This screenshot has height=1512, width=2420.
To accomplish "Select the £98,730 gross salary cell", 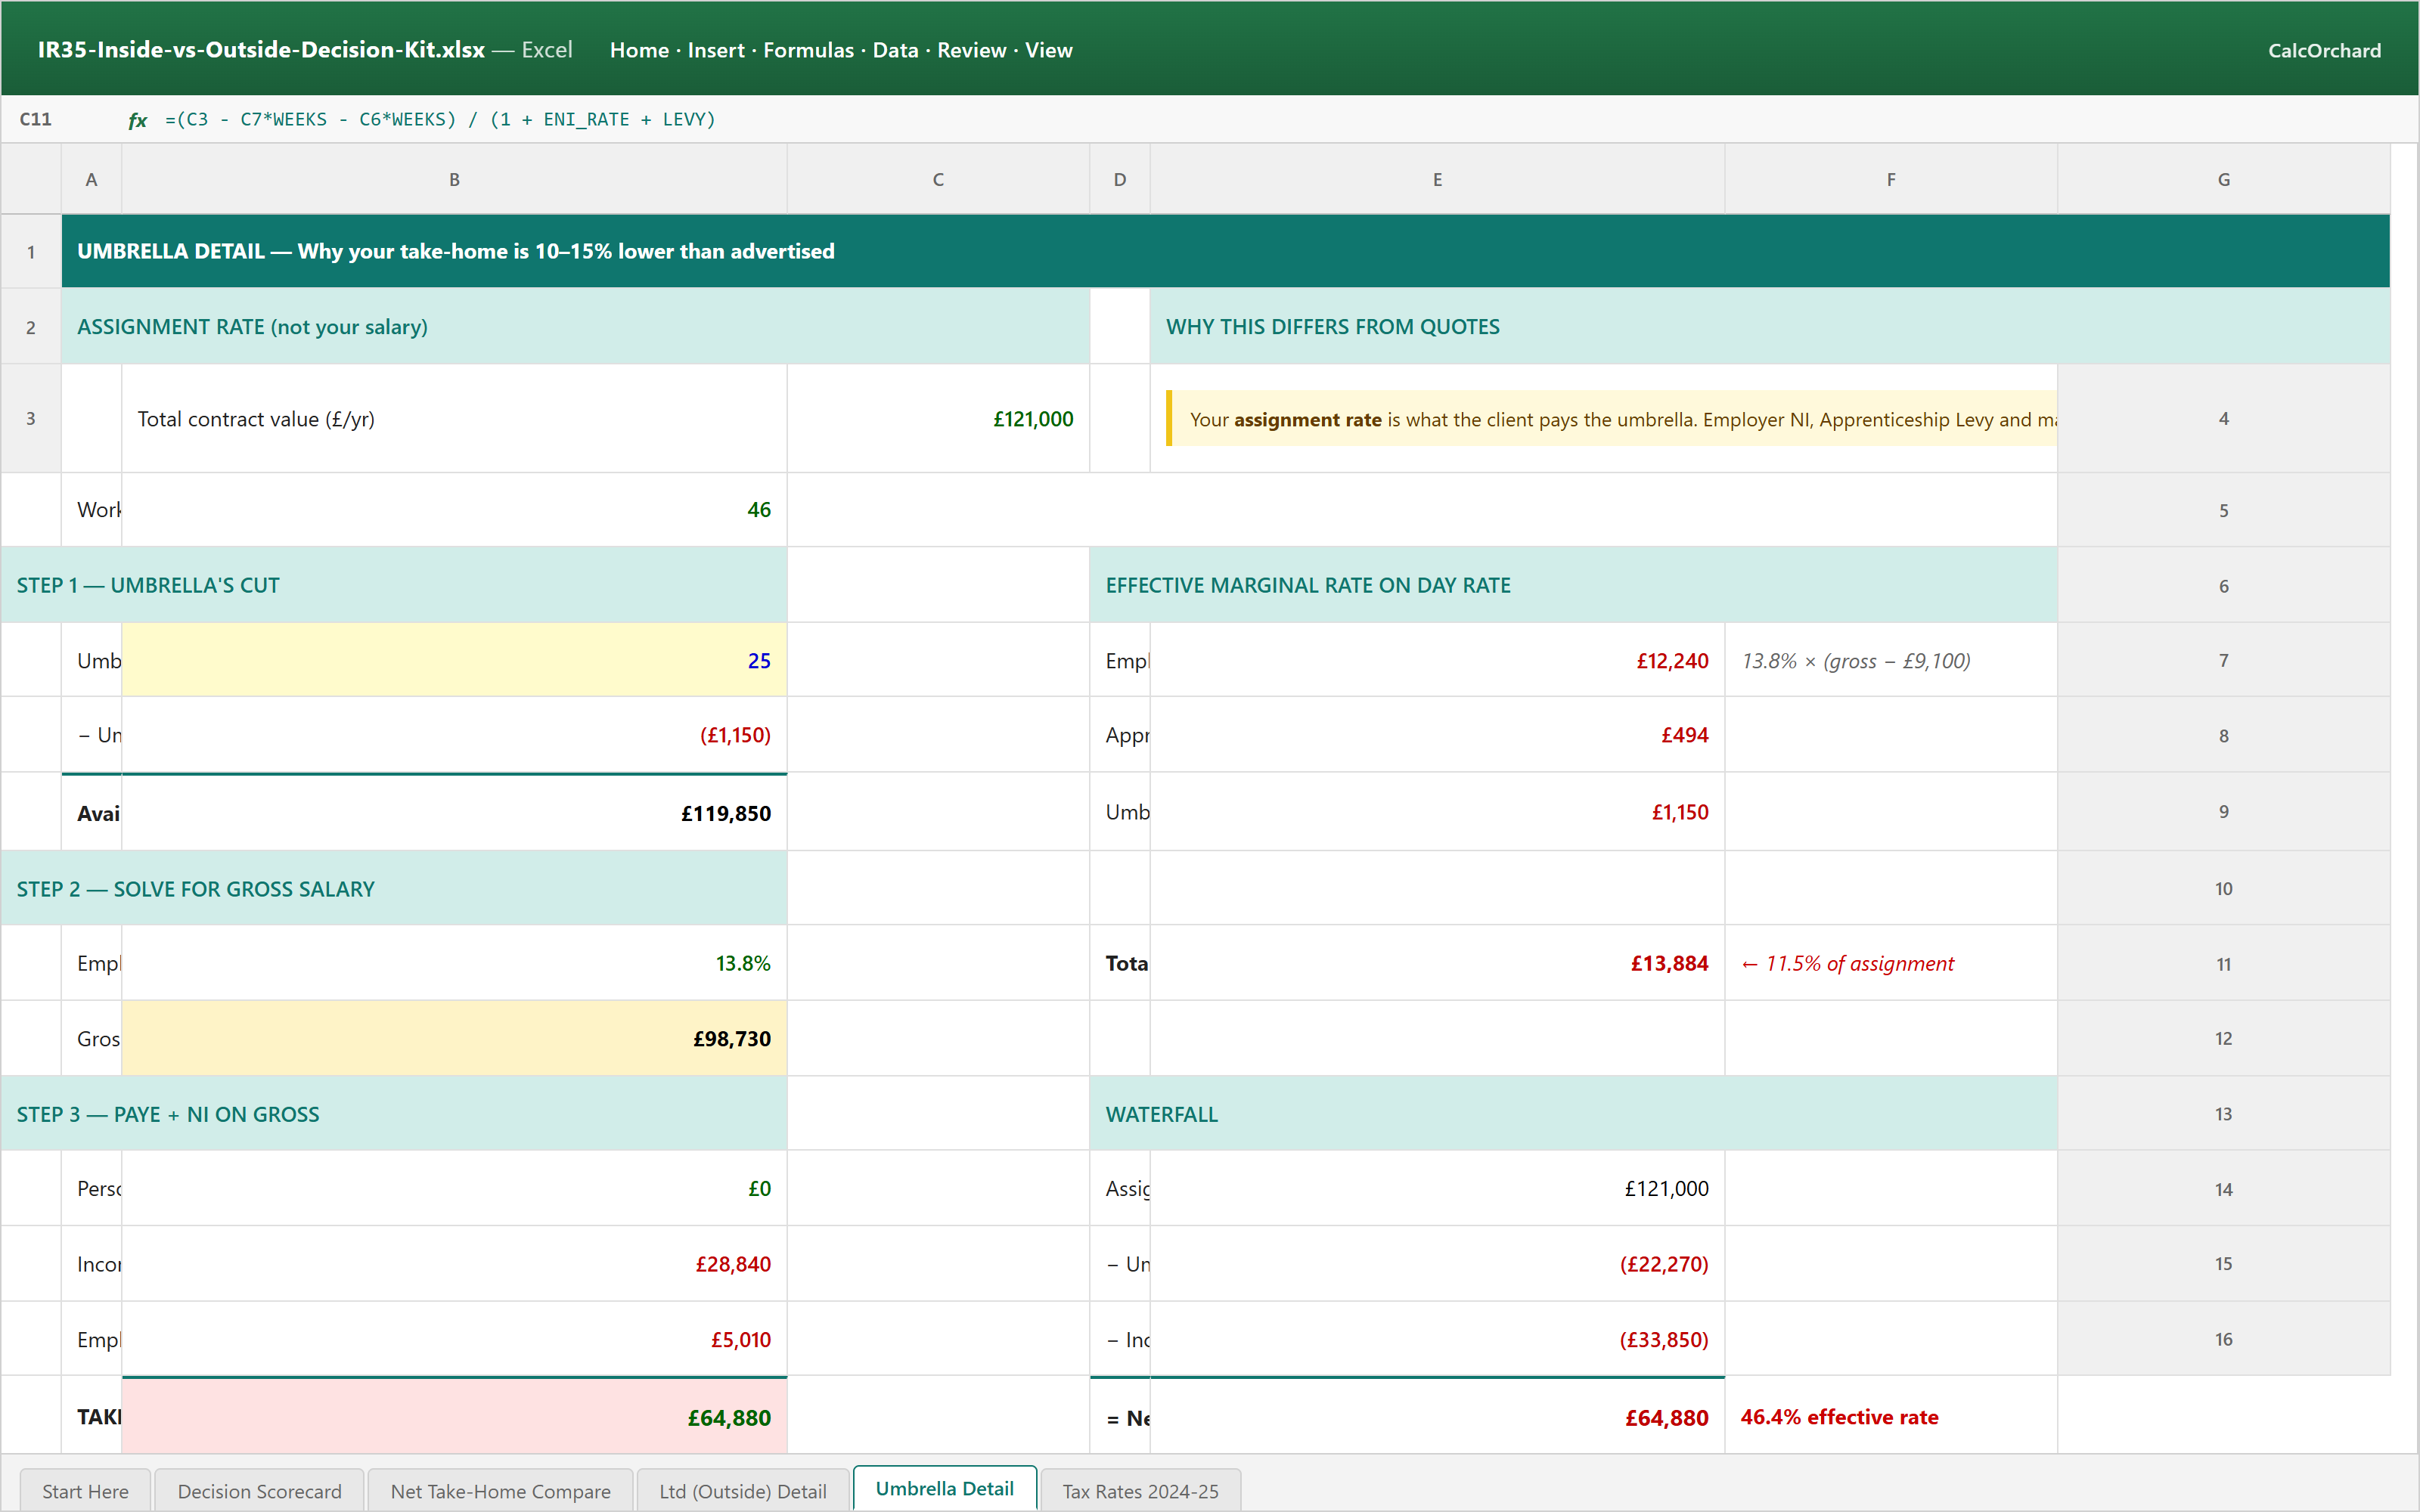I will pos(454,1038).
